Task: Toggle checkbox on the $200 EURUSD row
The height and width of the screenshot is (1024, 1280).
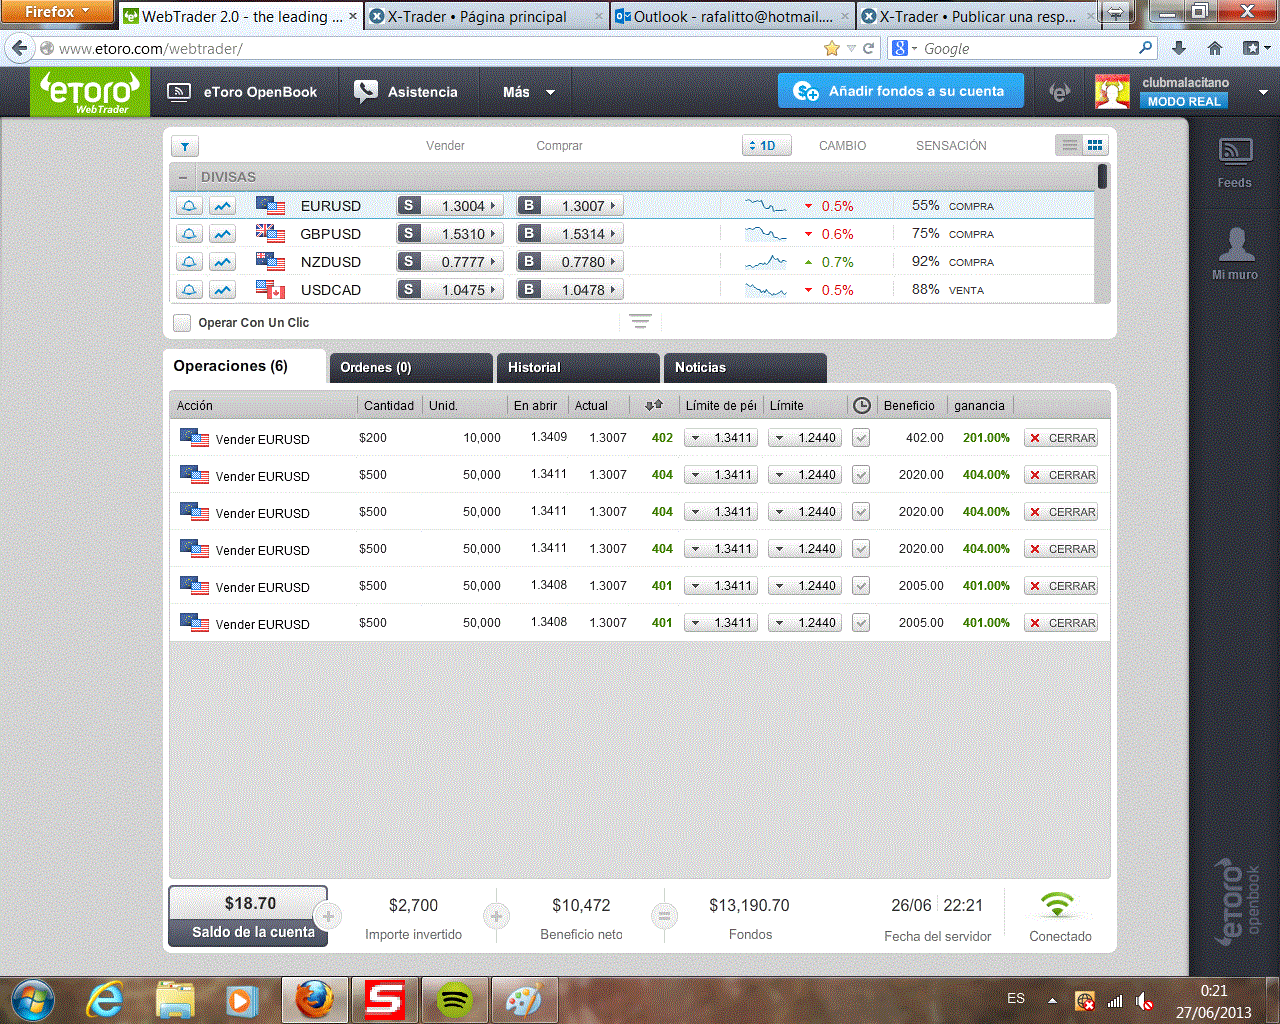Action: (x=860, y=438)
